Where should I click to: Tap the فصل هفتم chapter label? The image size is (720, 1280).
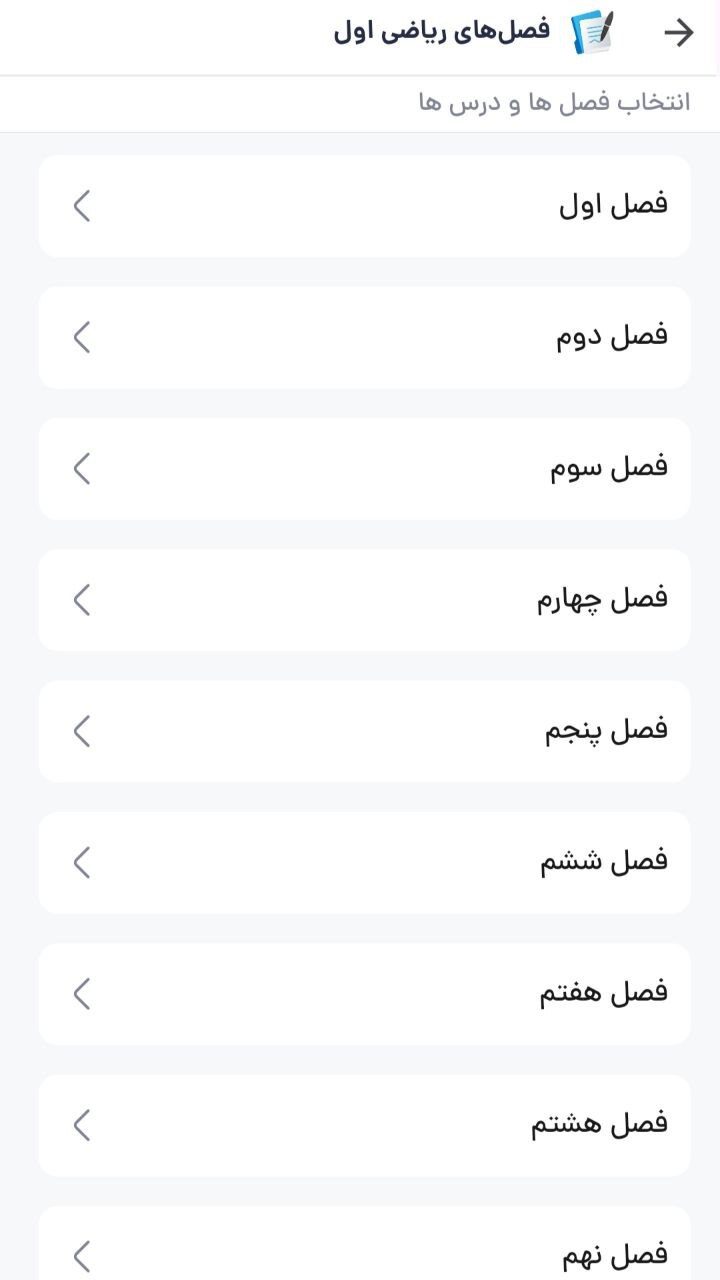point(603,993)
